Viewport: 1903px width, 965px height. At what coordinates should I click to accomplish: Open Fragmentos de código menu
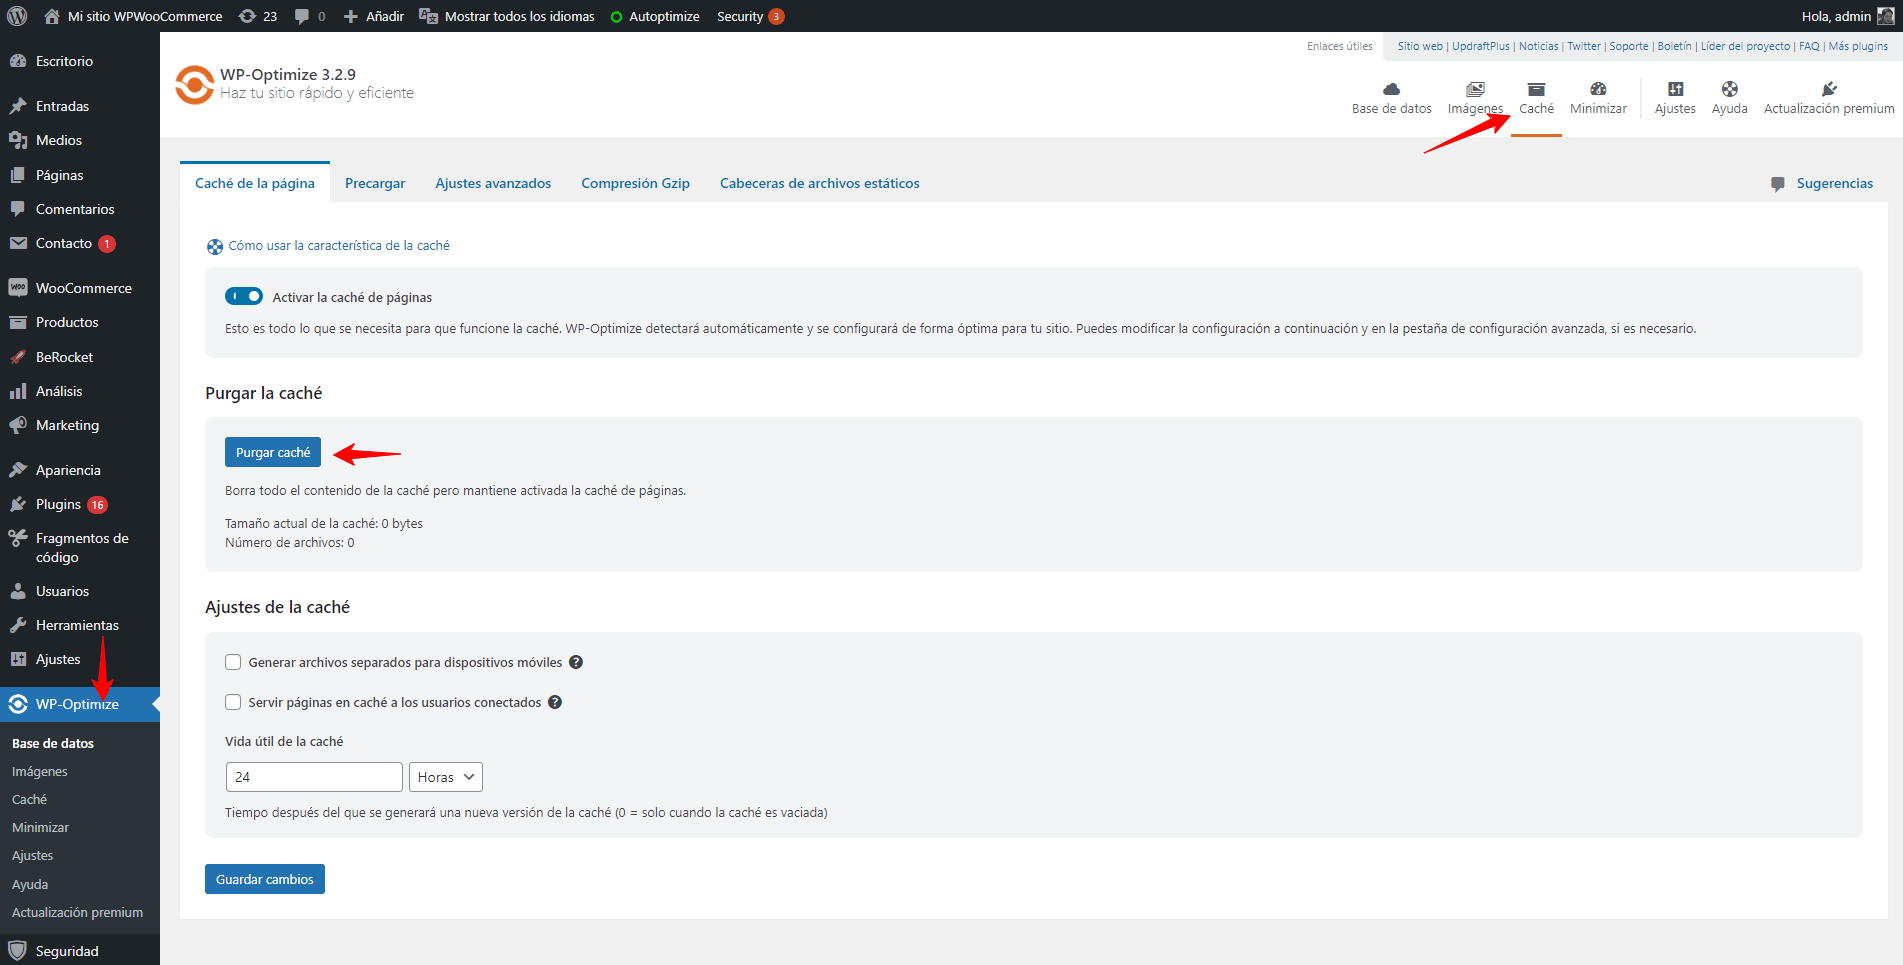pos(80,548)
